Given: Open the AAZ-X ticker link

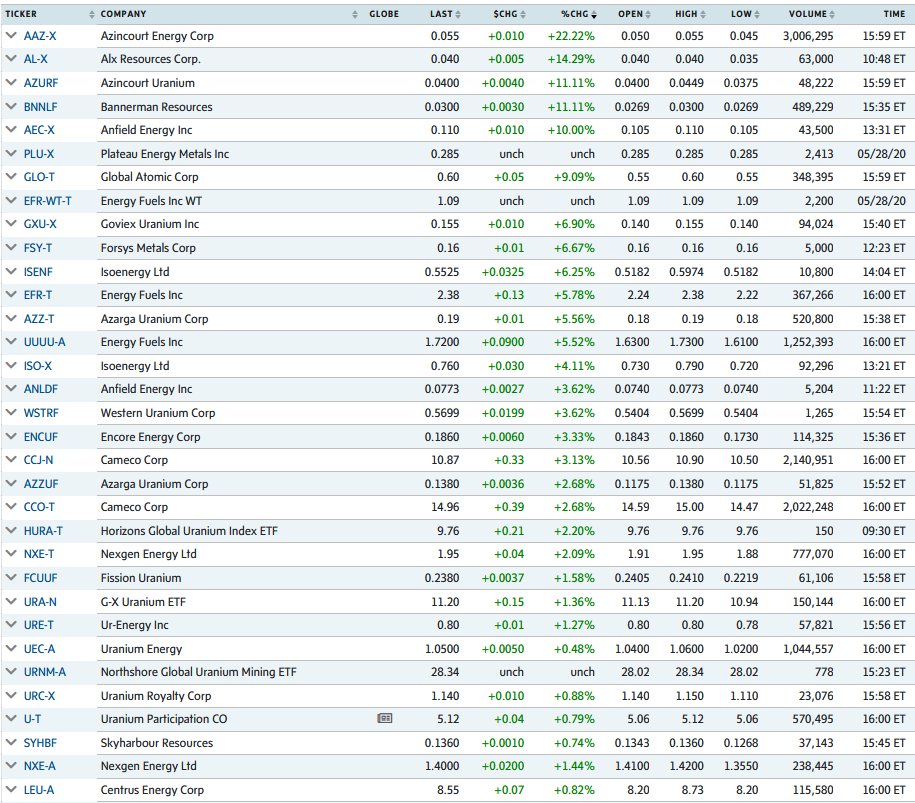Looking at the screenshot, I should (40, 36).
